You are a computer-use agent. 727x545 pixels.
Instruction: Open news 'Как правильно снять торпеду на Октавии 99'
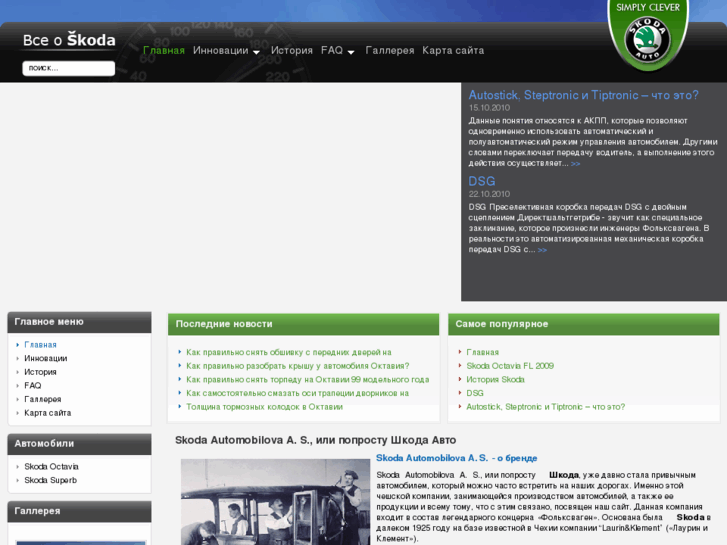click(308, 379)
